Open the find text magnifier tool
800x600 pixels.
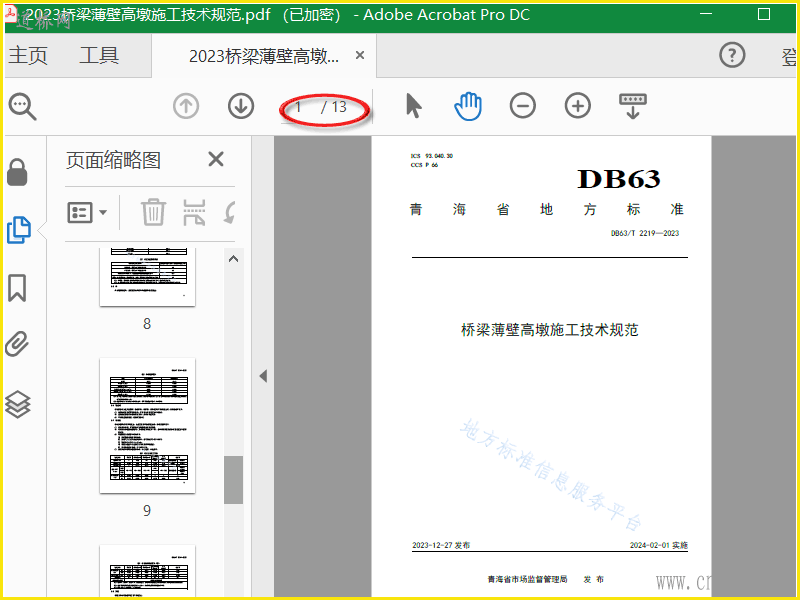pos(22,106)
